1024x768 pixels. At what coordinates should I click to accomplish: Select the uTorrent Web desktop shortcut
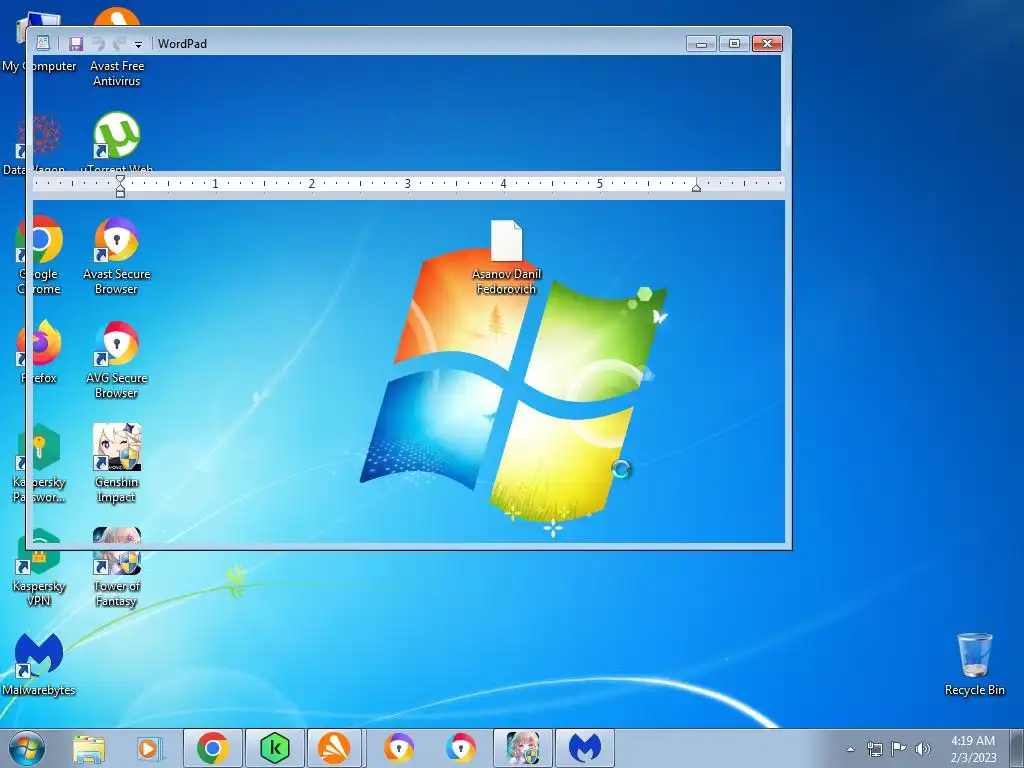(x=116, y=144)
